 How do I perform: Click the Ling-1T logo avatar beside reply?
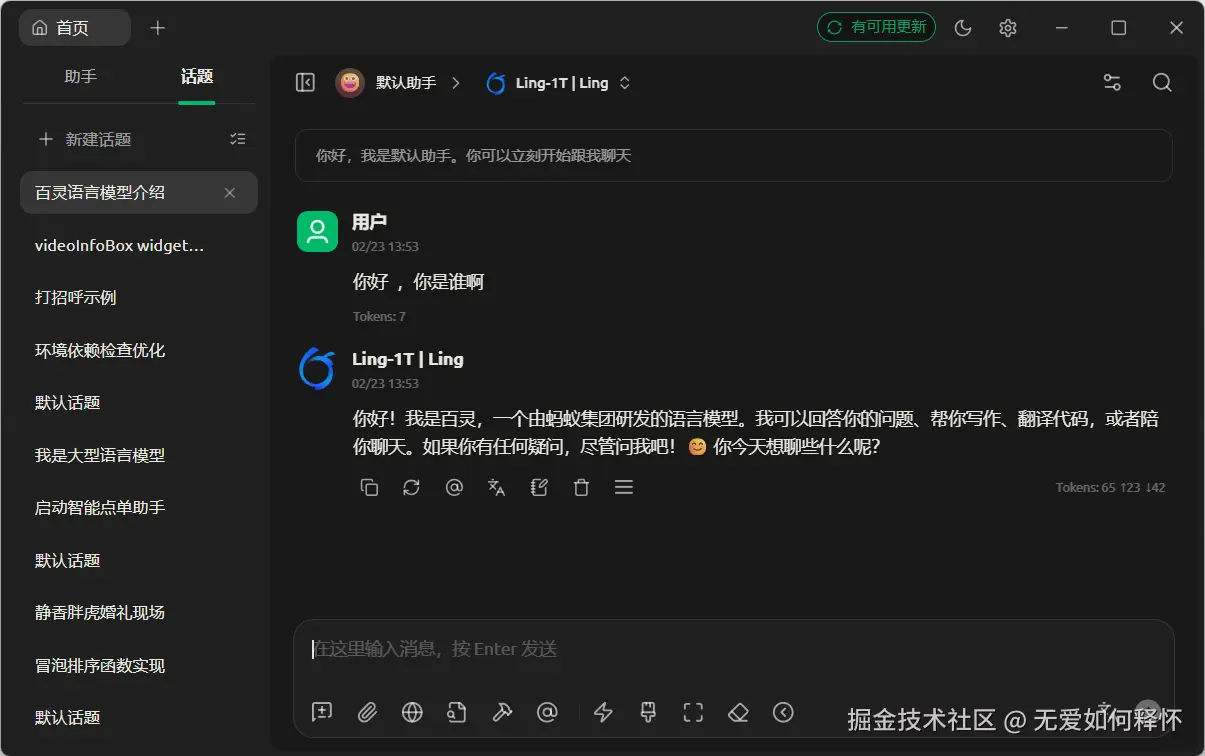click(317, 368)
